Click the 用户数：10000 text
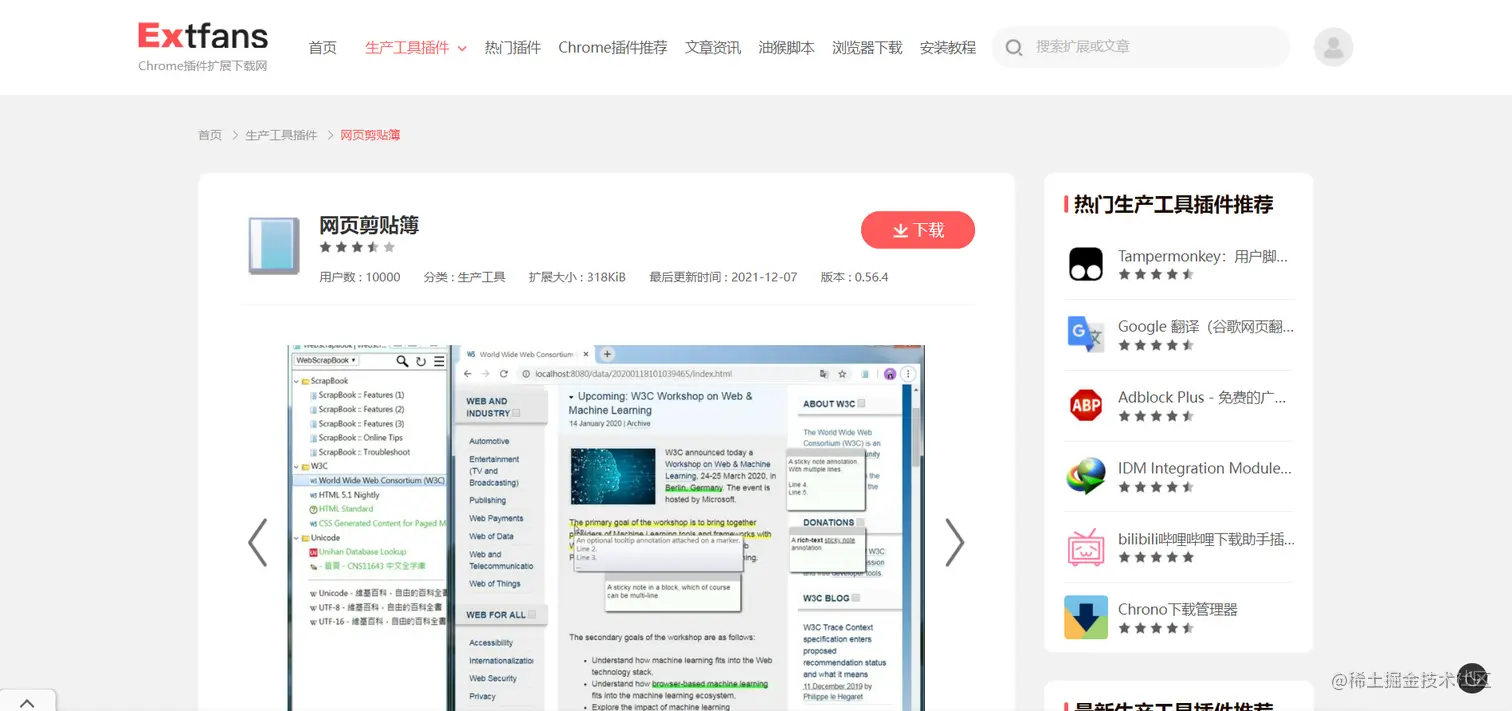The height and width of the screenshot is (711, 1512). point(360,277)
